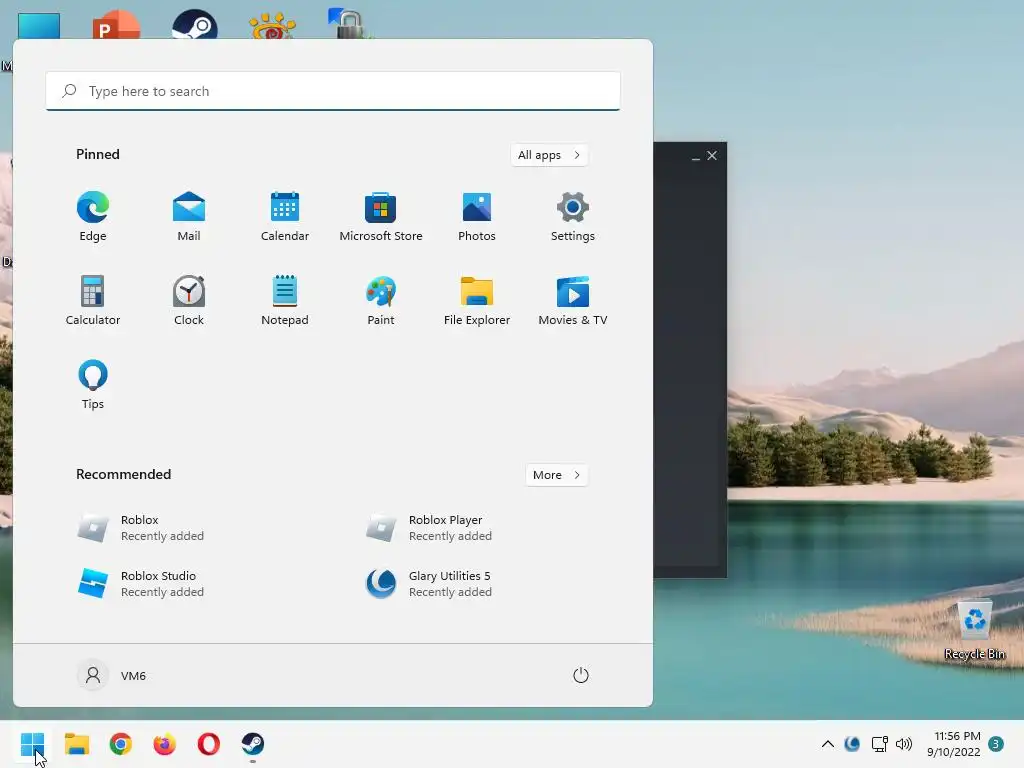This screenshot has height=768, width=1024.
Task: Open the clock showing 11:56 PM
Action: (953, 744)
